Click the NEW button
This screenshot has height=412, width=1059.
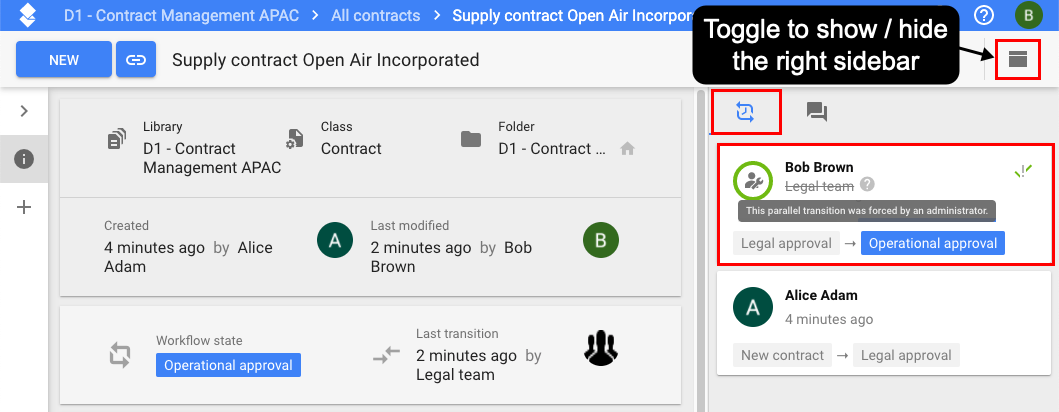[x=64, y=59]
